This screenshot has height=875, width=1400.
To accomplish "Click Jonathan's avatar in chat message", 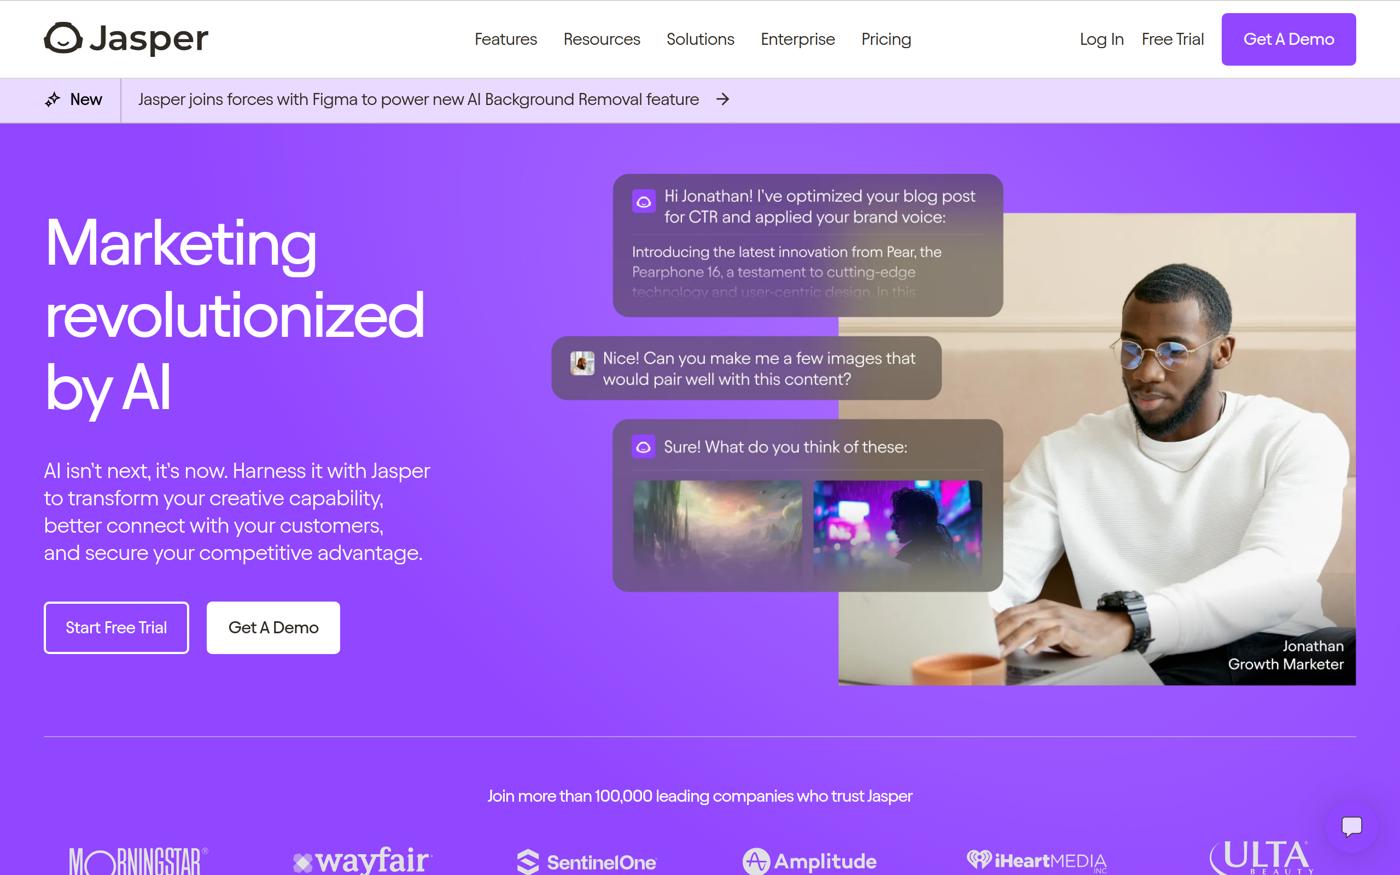I will (x=582, y=363).
